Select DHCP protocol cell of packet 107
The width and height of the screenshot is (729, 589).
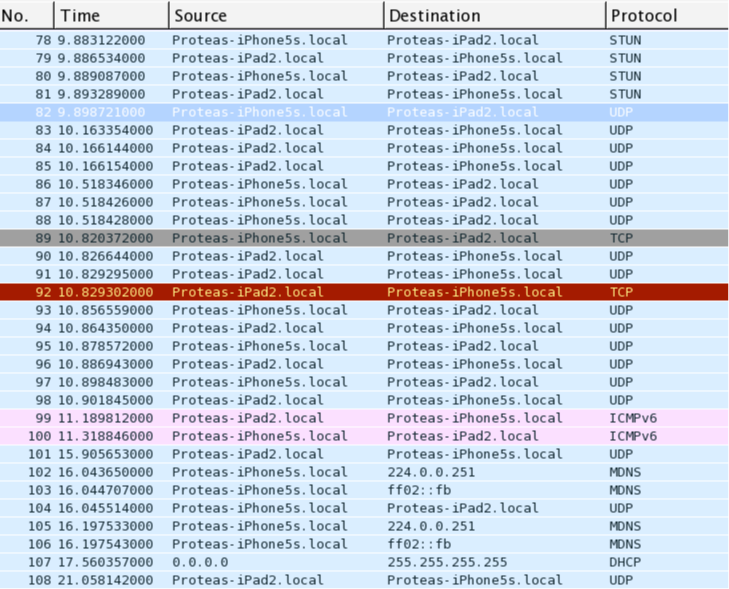point(625,563)
